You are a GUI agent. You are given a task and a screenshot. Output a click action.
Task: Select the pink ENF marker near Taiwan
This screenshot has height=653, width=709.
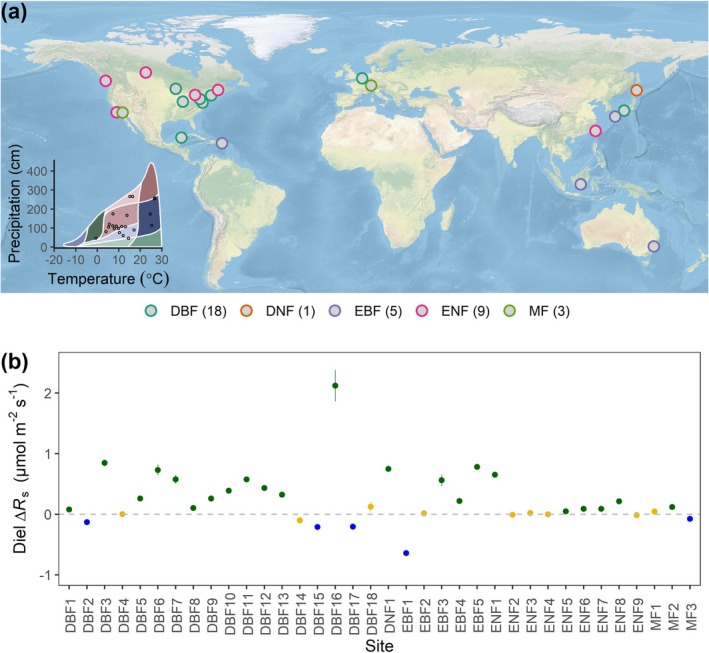(596, 131)
